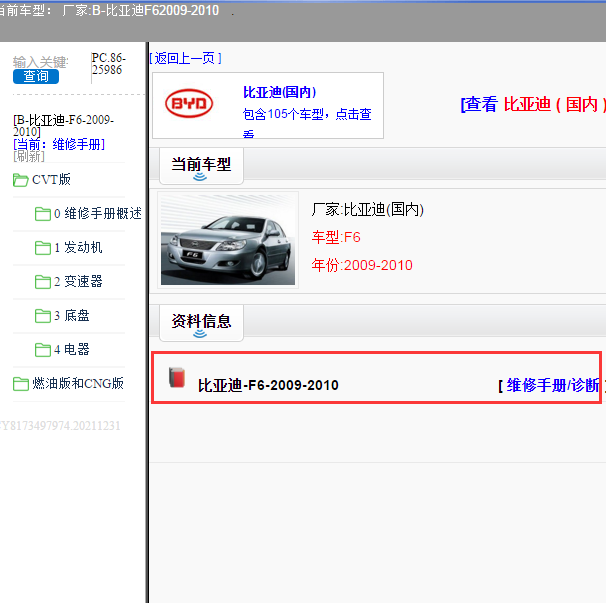
Task: Open 1 发动机 folder
Action: [x=78, y=247]
